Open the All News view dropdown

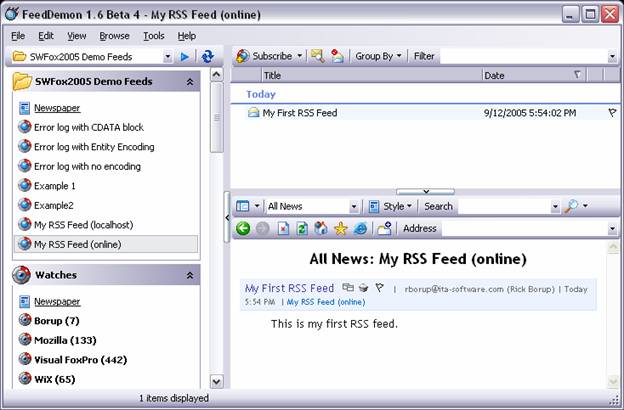(353, 207)
